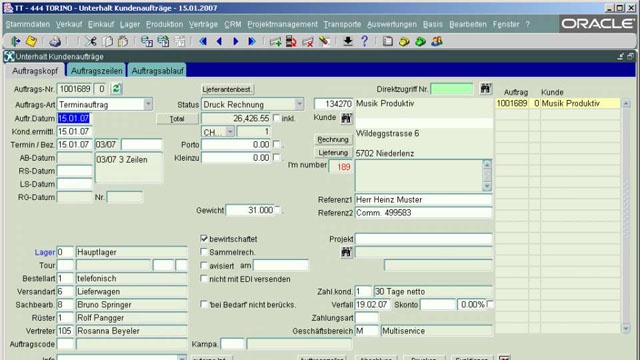Open the Auftrags-Art Terminauftrag dropdown
The height and width of the screenshot is (360, 640).
pos(148,104)
